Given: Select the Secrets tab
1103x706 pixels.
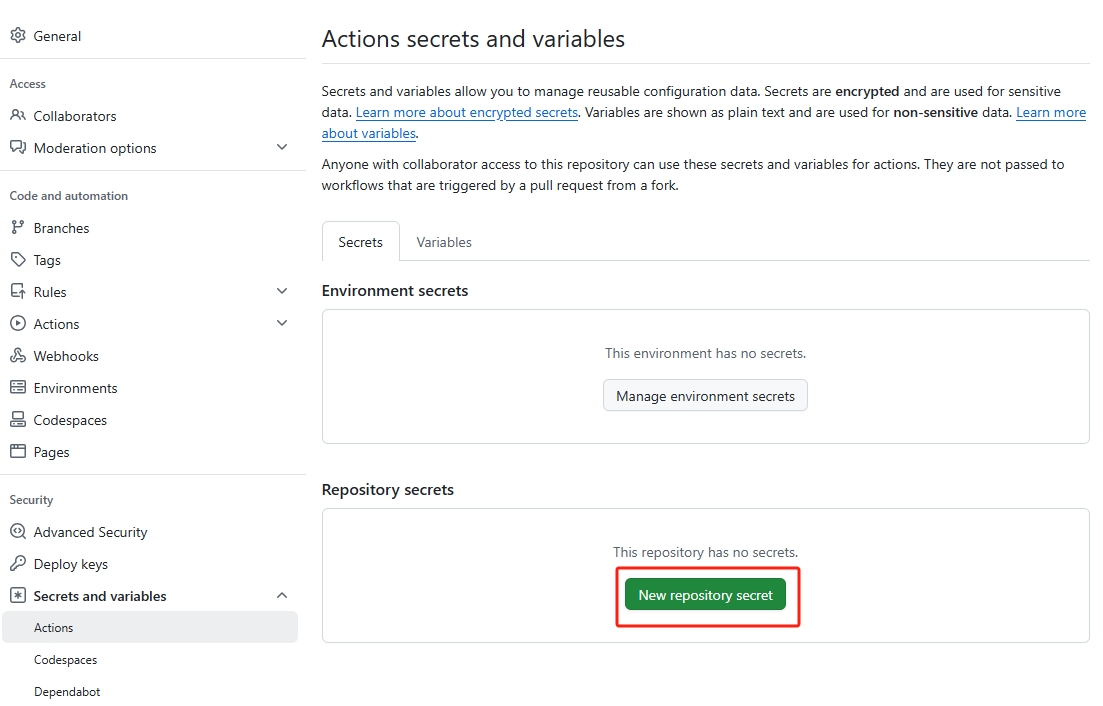Looking at the screenshot, I should (360, 242).
